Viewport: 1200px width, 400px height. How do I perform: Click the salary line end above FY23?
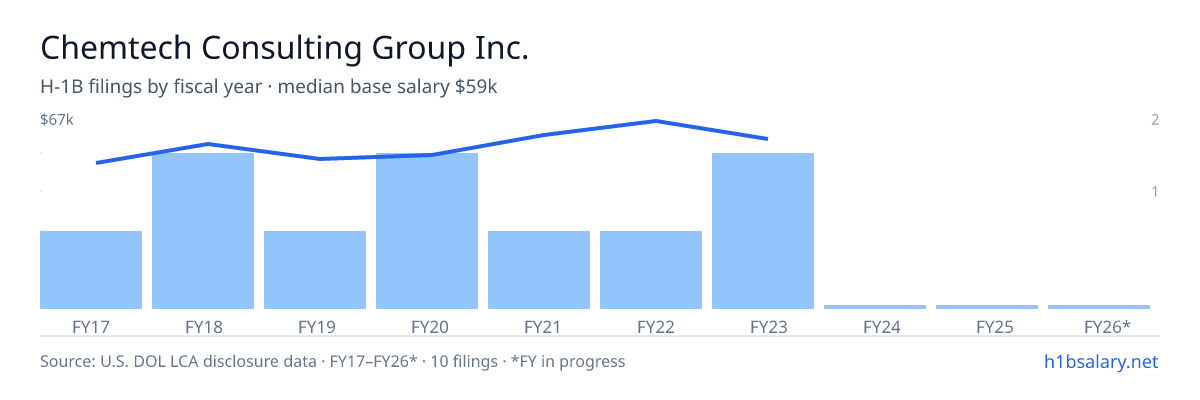[766, 139]
